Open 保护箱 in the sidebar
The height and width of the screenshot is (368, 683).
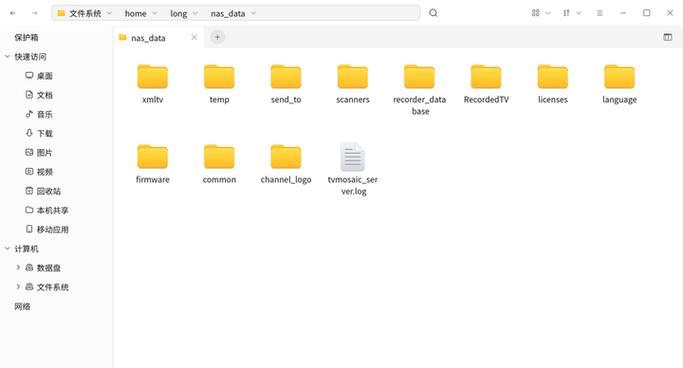26,37
